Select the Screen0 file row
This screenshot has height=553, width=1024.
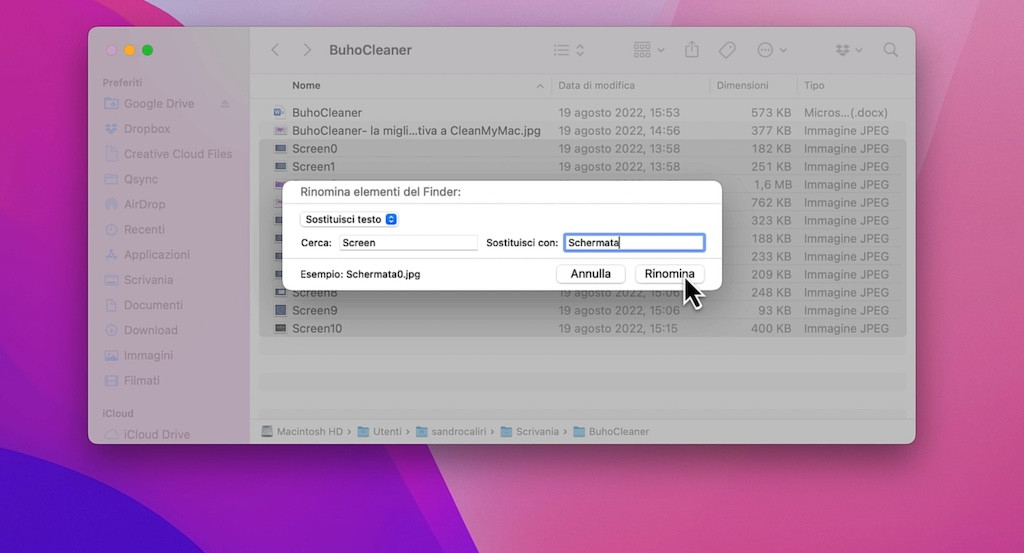pyautogui.click(x=583, y=149)
